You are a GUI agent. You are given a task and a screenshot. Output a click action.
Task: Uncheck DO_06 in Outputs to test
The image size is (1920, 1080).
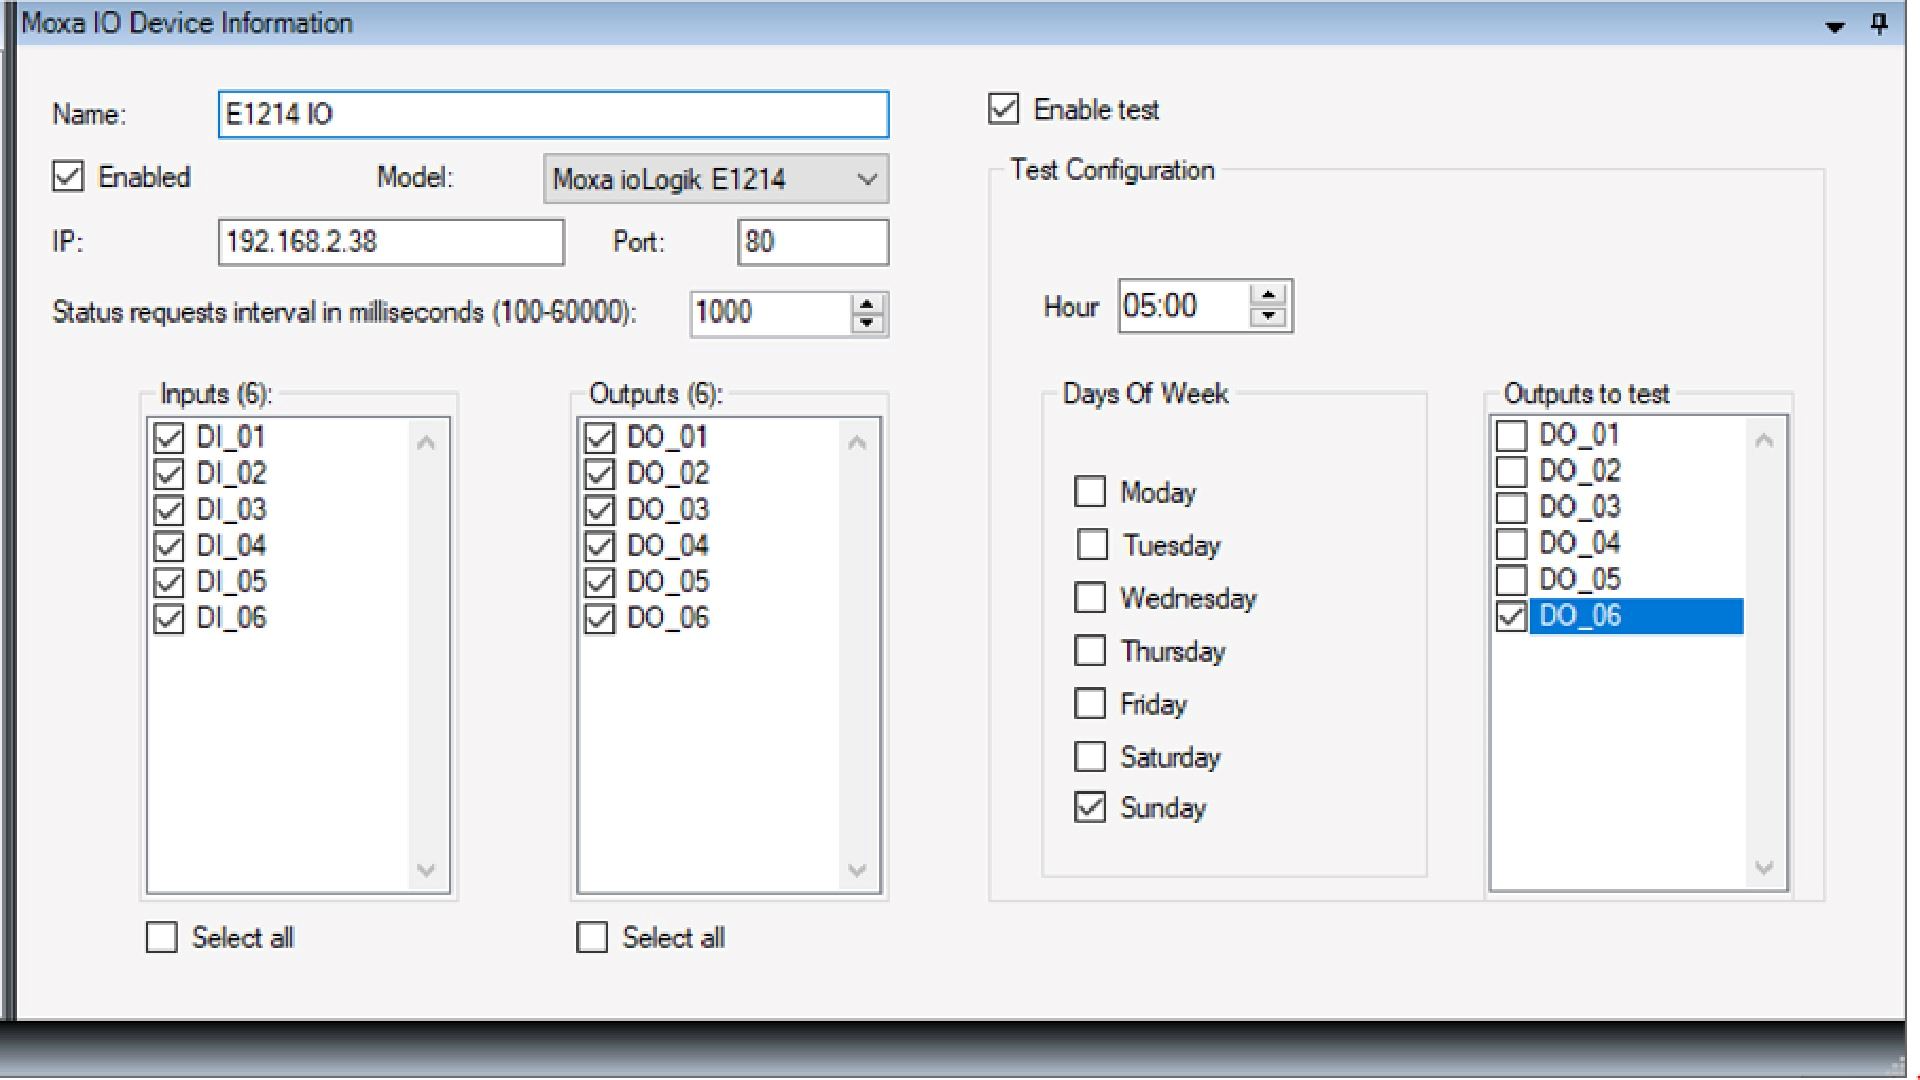[x=1511, y=616]
